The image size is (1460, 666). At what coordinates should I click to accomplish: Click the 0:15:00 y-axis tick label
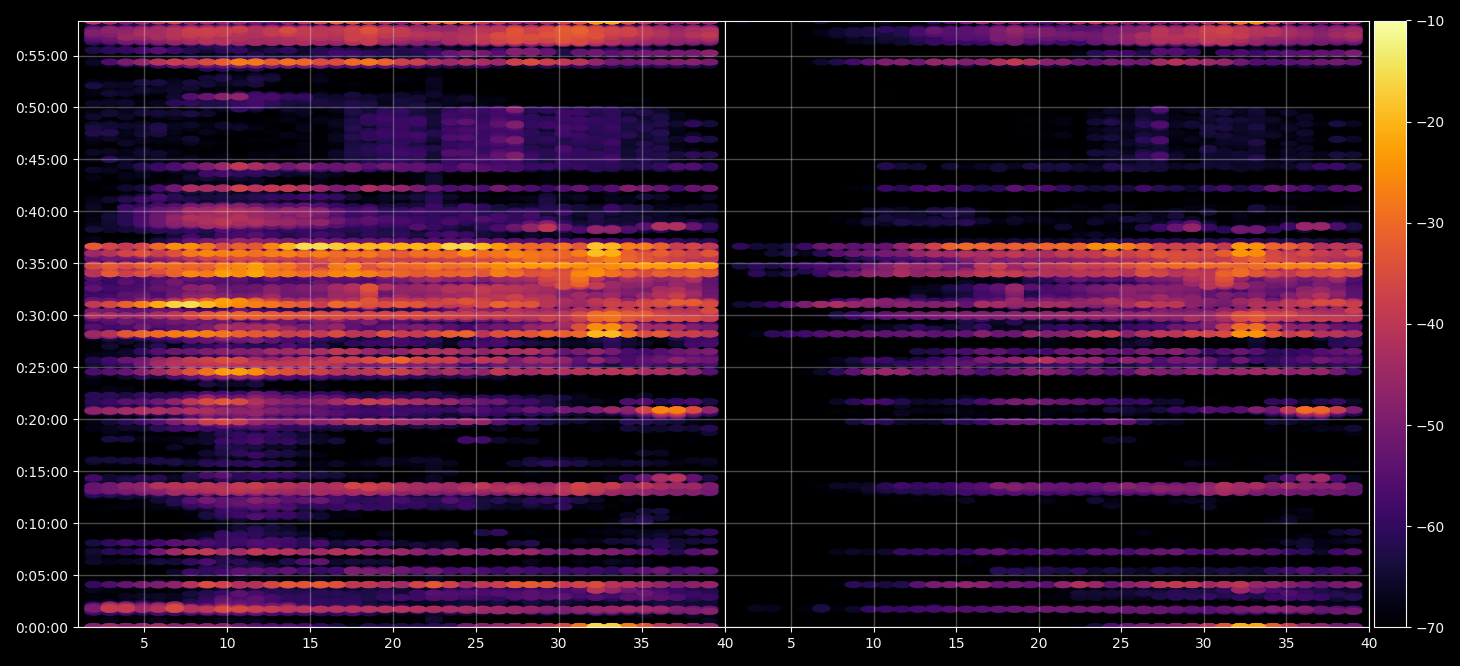[x=42, y=471]
